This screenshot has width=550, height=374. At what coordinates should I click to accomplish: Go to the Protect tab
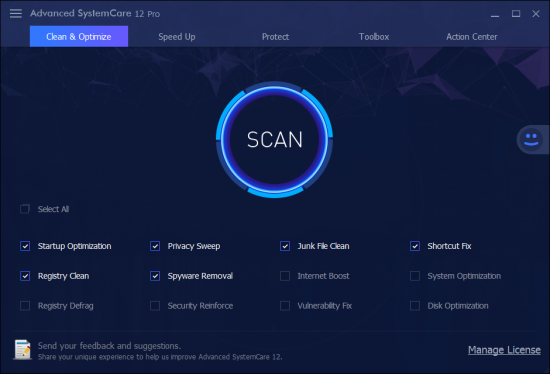pyautogui.click(x=275, y=36)
